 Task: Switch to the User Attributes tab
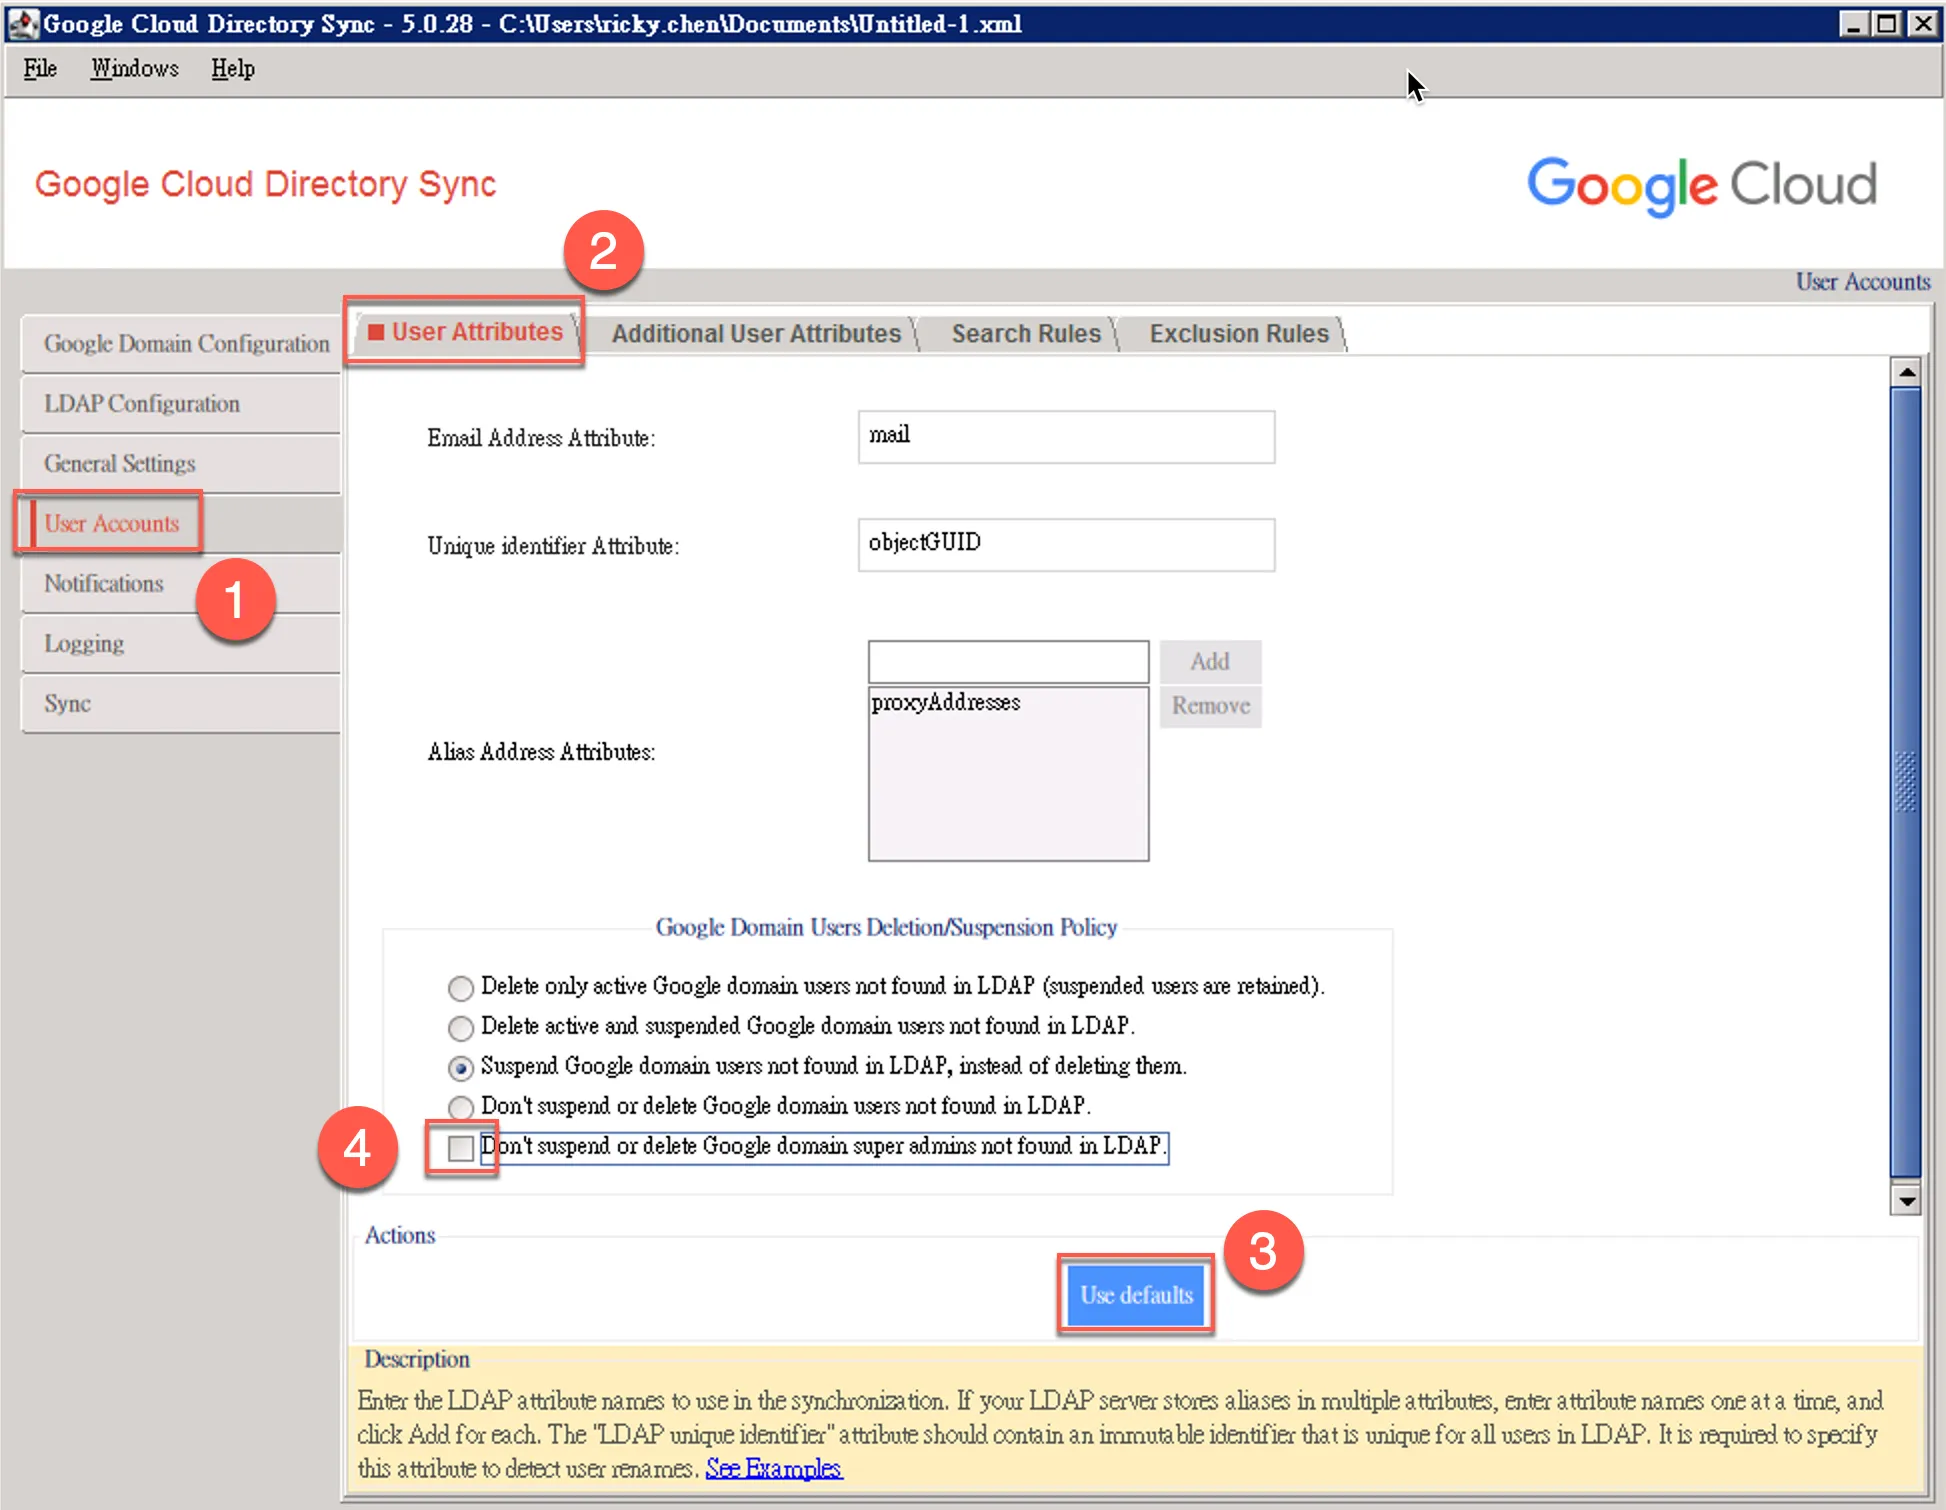[466, 332]
